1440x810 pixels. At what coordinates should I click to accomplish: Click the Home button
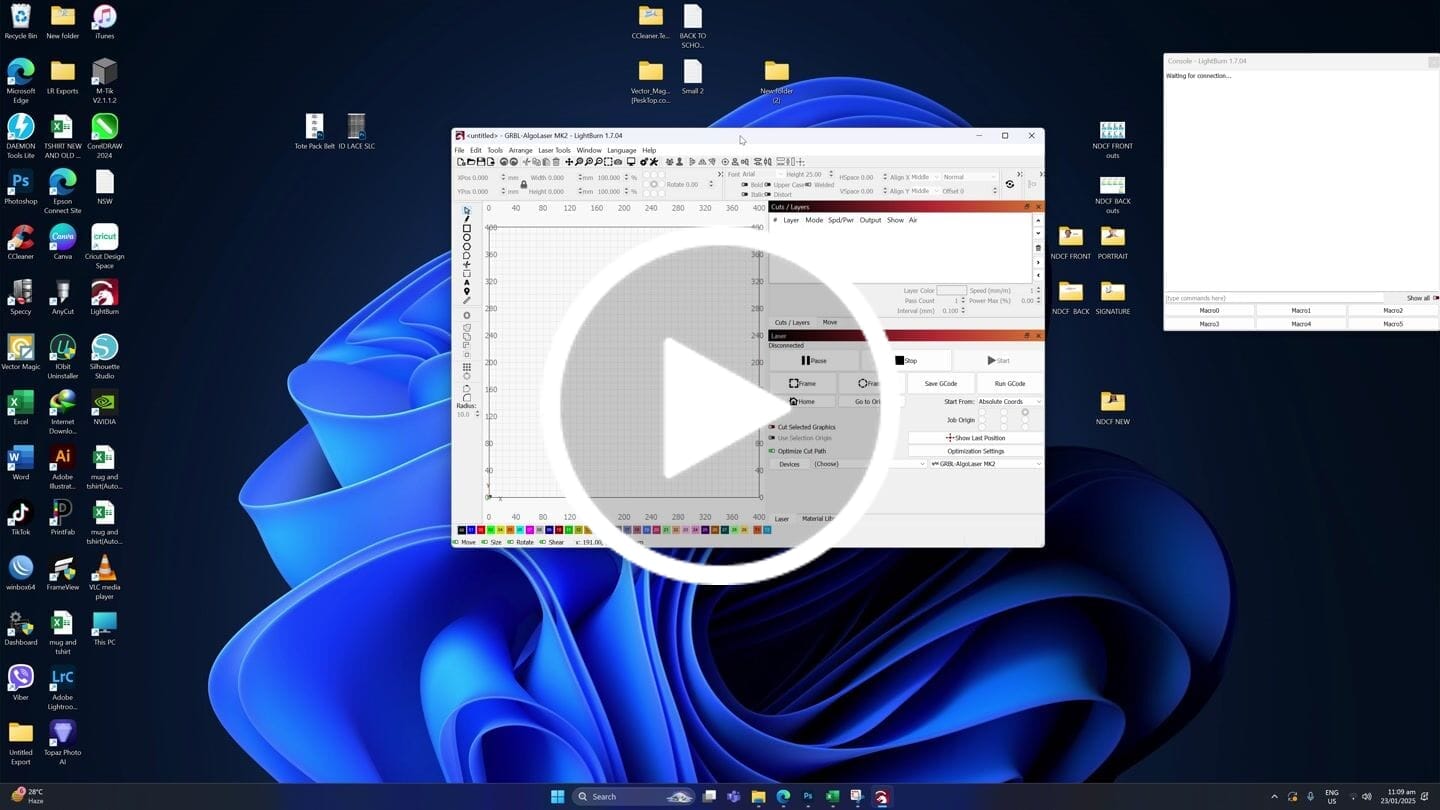(801, 401)
